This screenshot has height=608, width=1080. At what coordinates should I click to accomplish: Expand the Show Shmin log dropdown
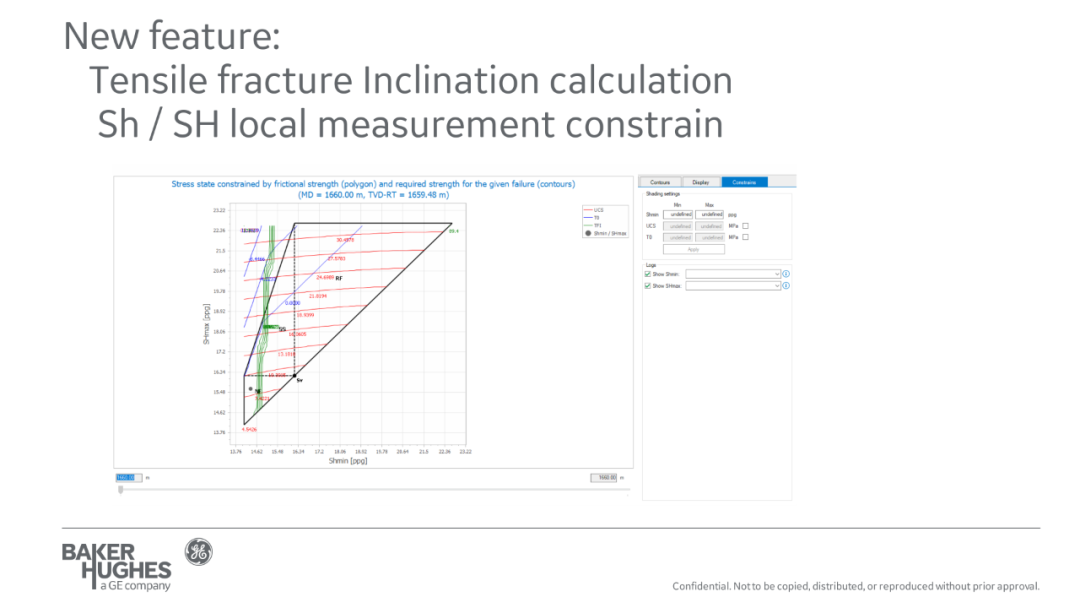click(733, 274)
